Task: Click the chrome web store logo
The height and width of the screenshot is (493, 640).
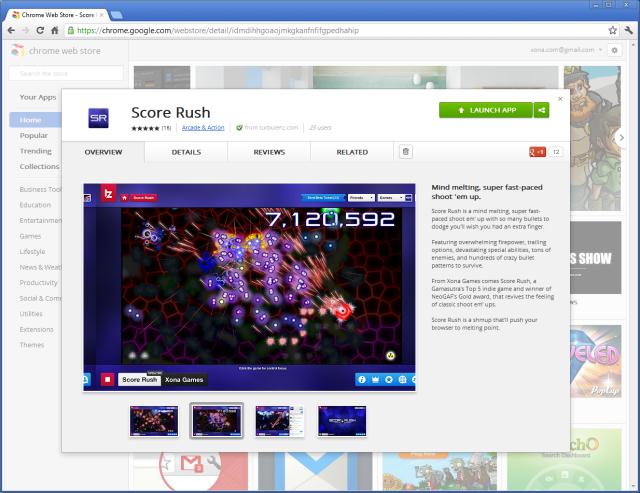Action: pos(56,51)
